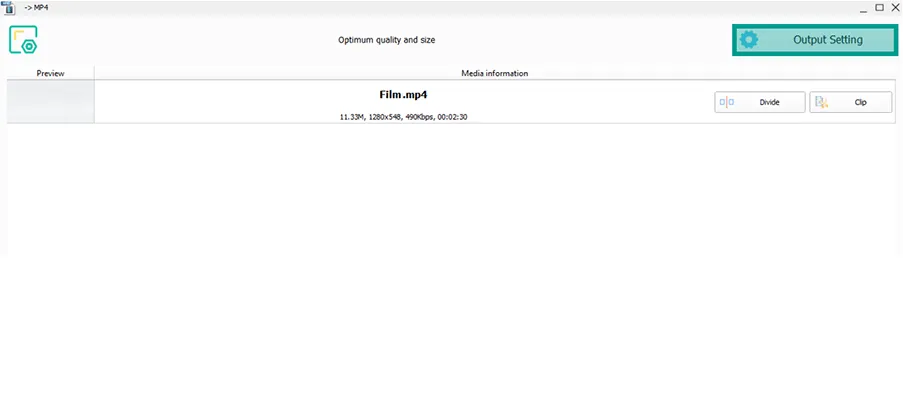The width and height of the screenshot is (903, 405).
Task: Click the -> MP4 window title
Action: click(36, 7)
